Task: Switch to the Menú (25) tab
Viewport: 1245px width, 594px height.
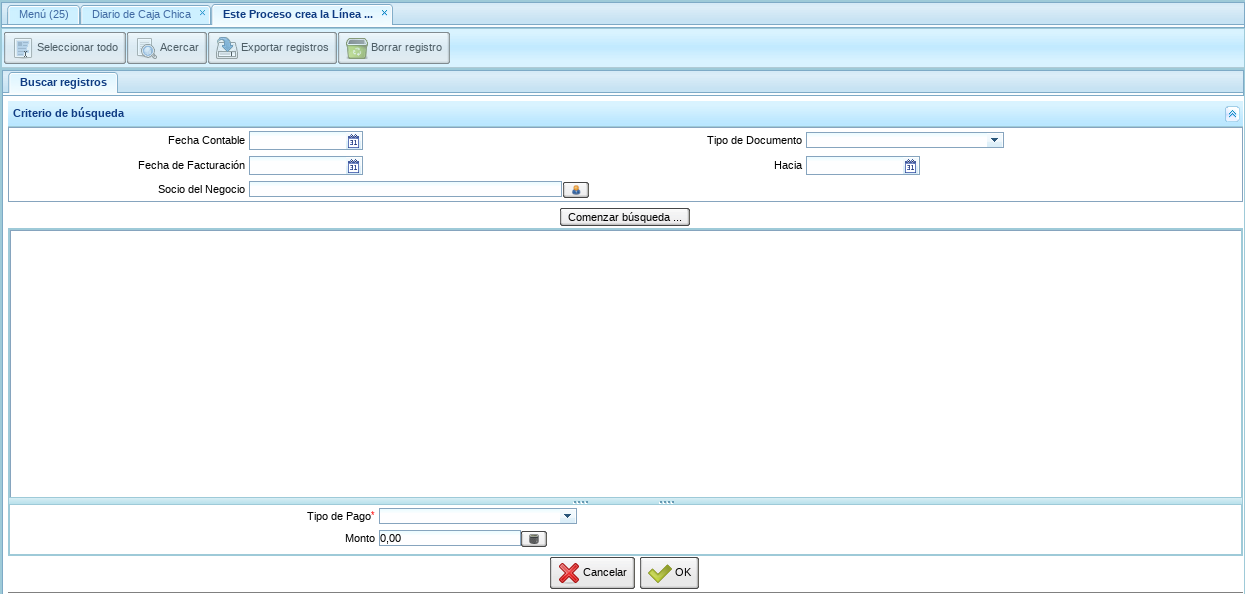Action: 43,14
